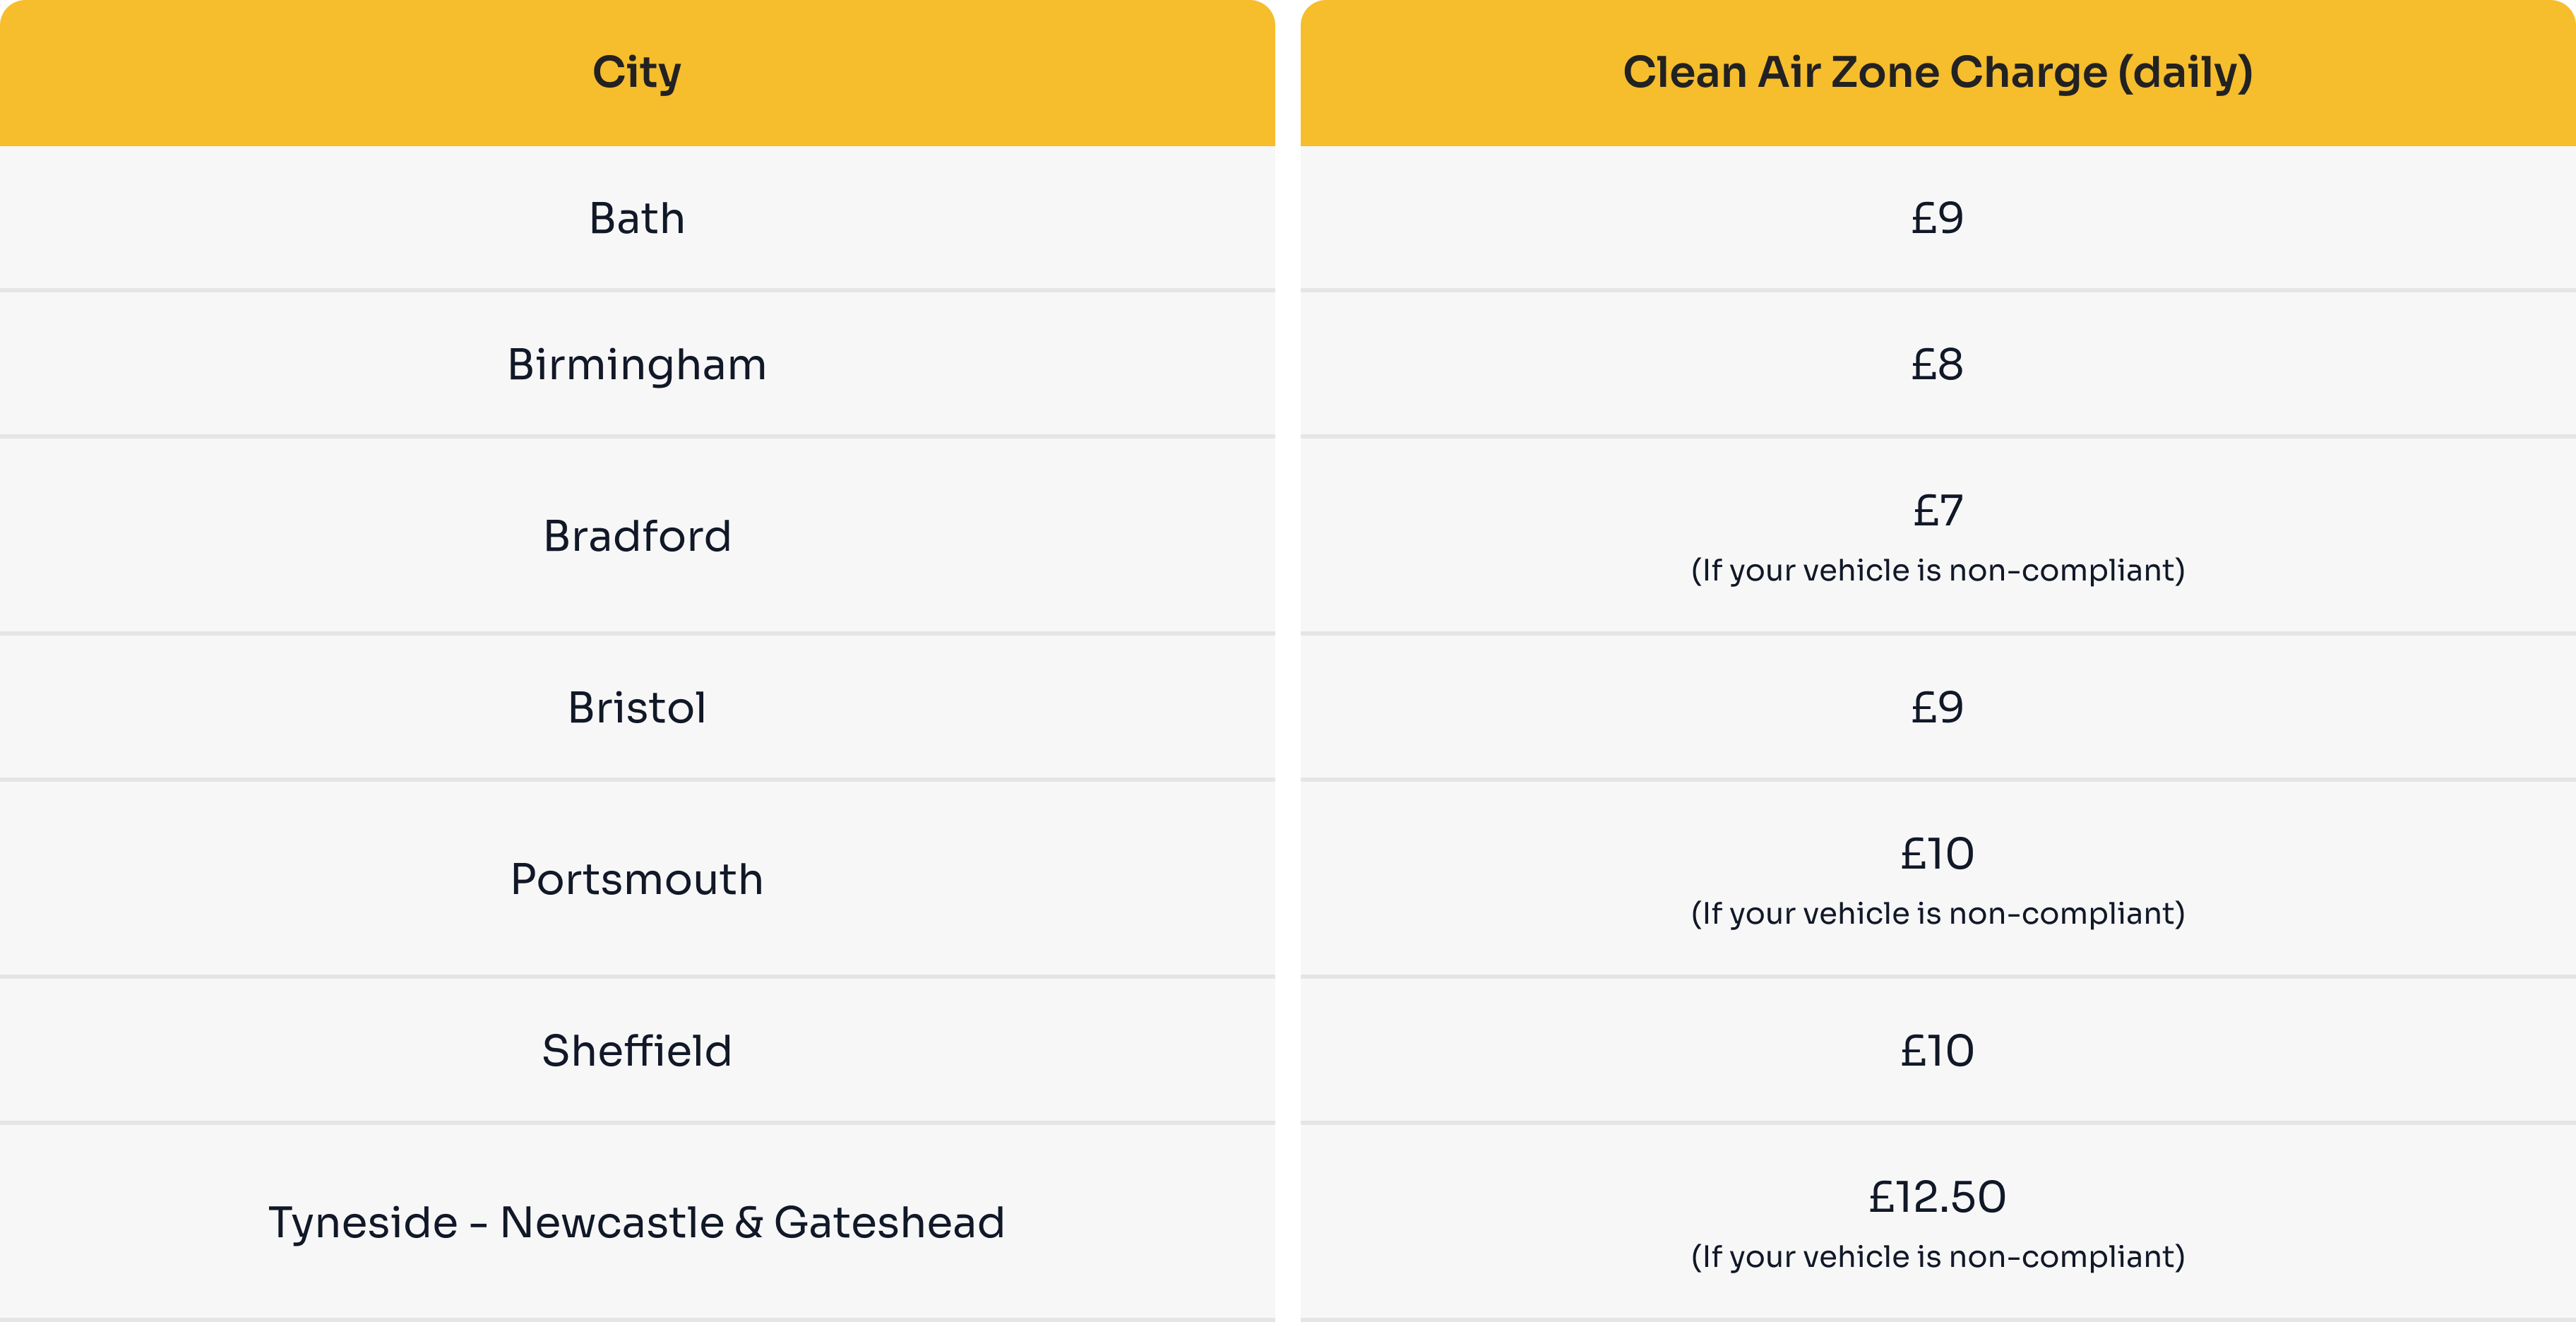Click the £9 charge for Bath

point(1937,218)
